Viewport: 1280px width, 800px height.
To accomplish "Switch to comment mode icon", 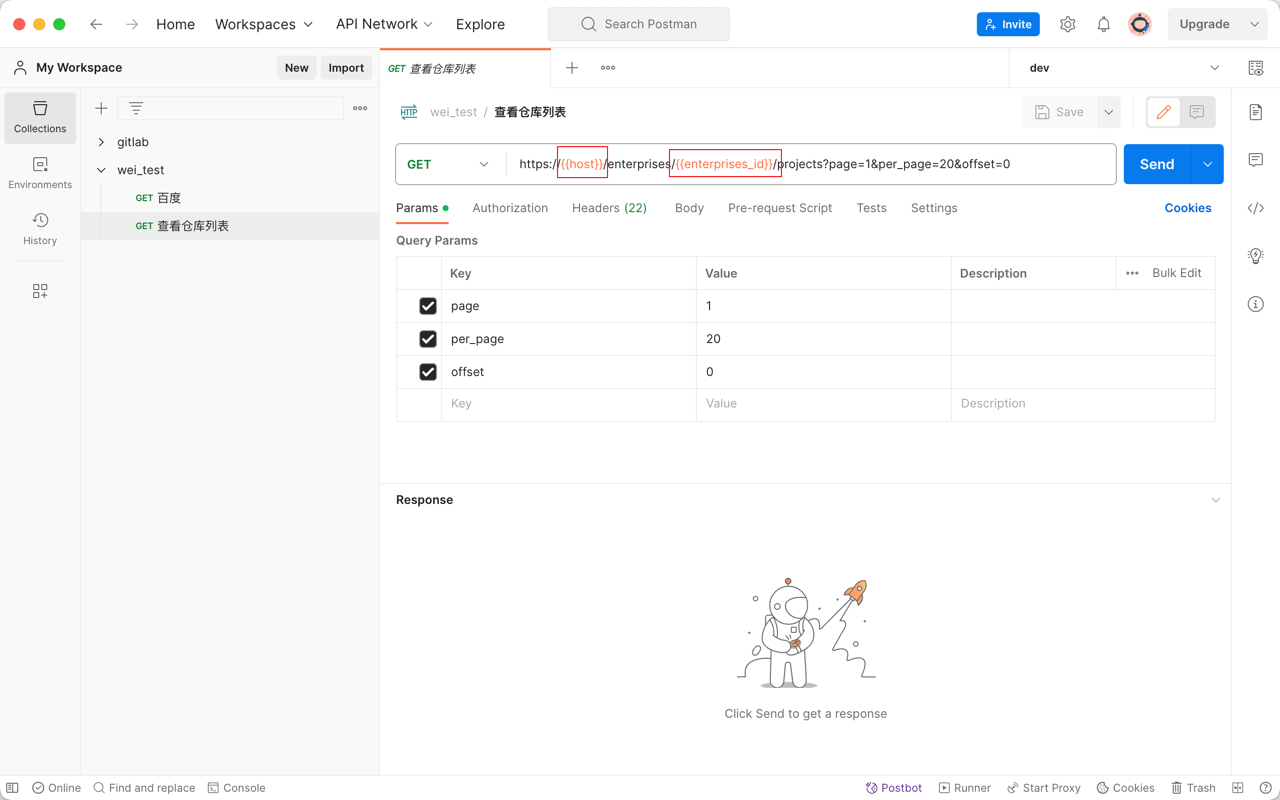I will pos(1197,112).
